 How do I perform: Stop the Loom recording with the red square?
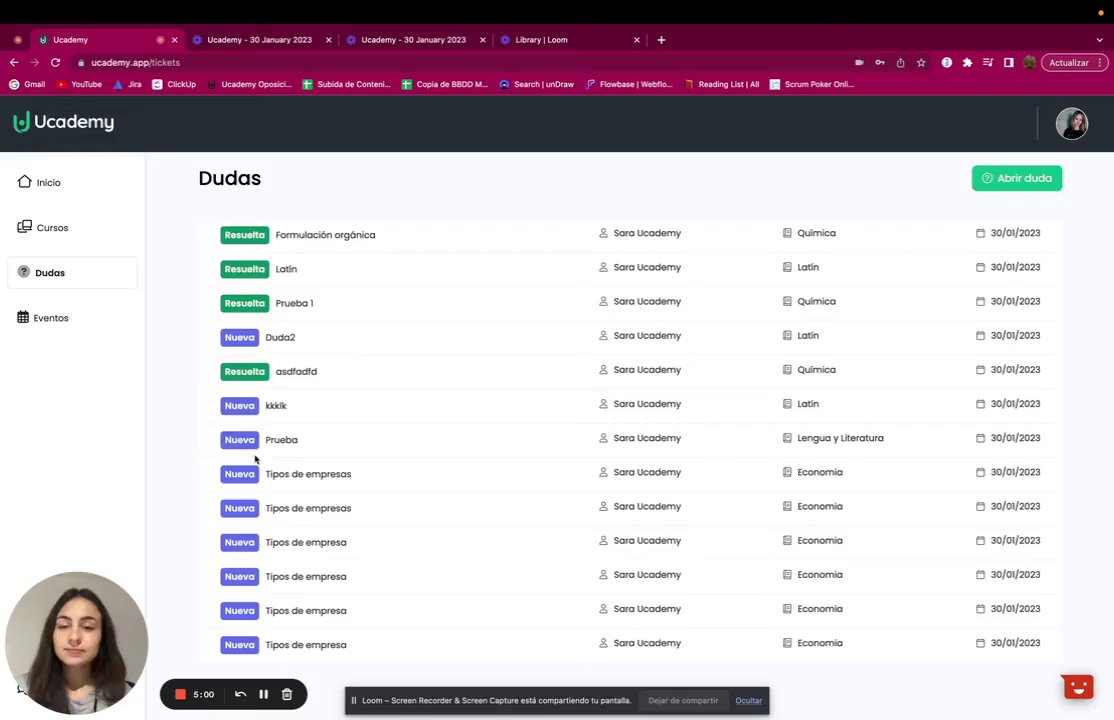click(180, 694)
